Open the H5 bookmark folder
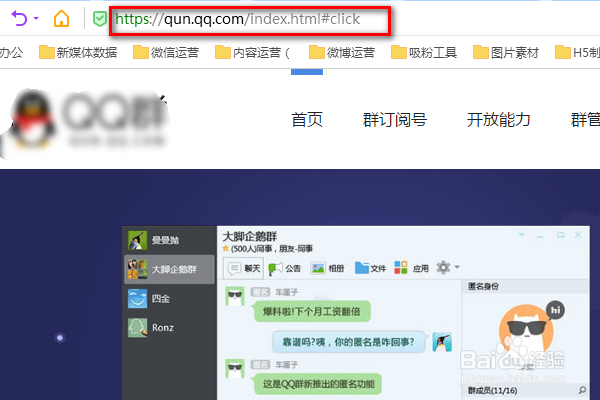Screen dimensions: 600x400 (577, 52)
